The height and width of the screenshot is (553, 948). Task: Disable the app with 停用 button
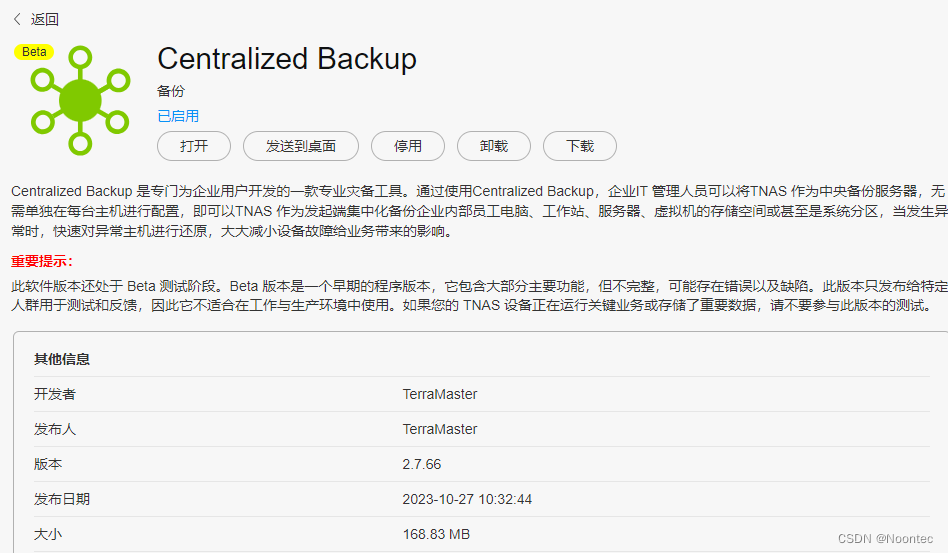point(408,146)
